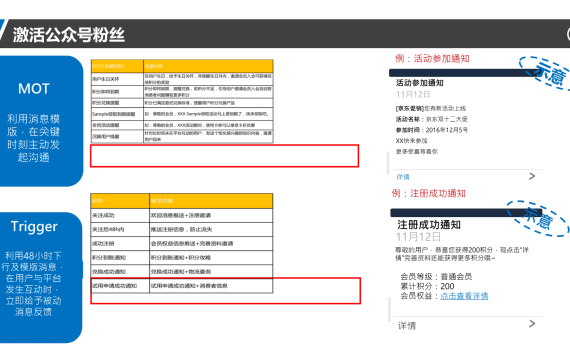Click the 示意 stamp on 注册成功通知 card

(538, 219)
